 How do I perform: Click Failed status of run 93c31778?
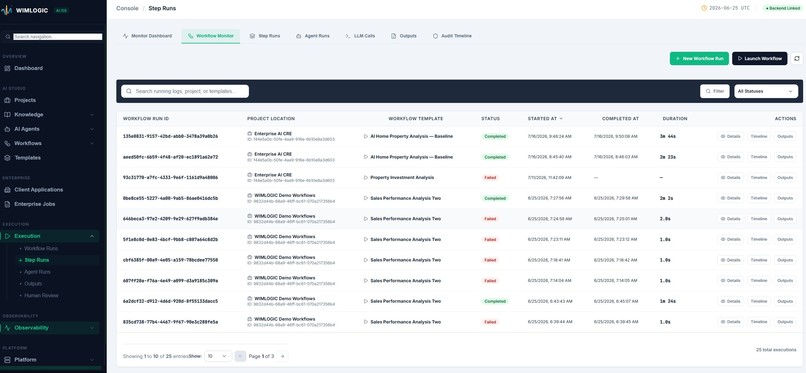(490, 178)
